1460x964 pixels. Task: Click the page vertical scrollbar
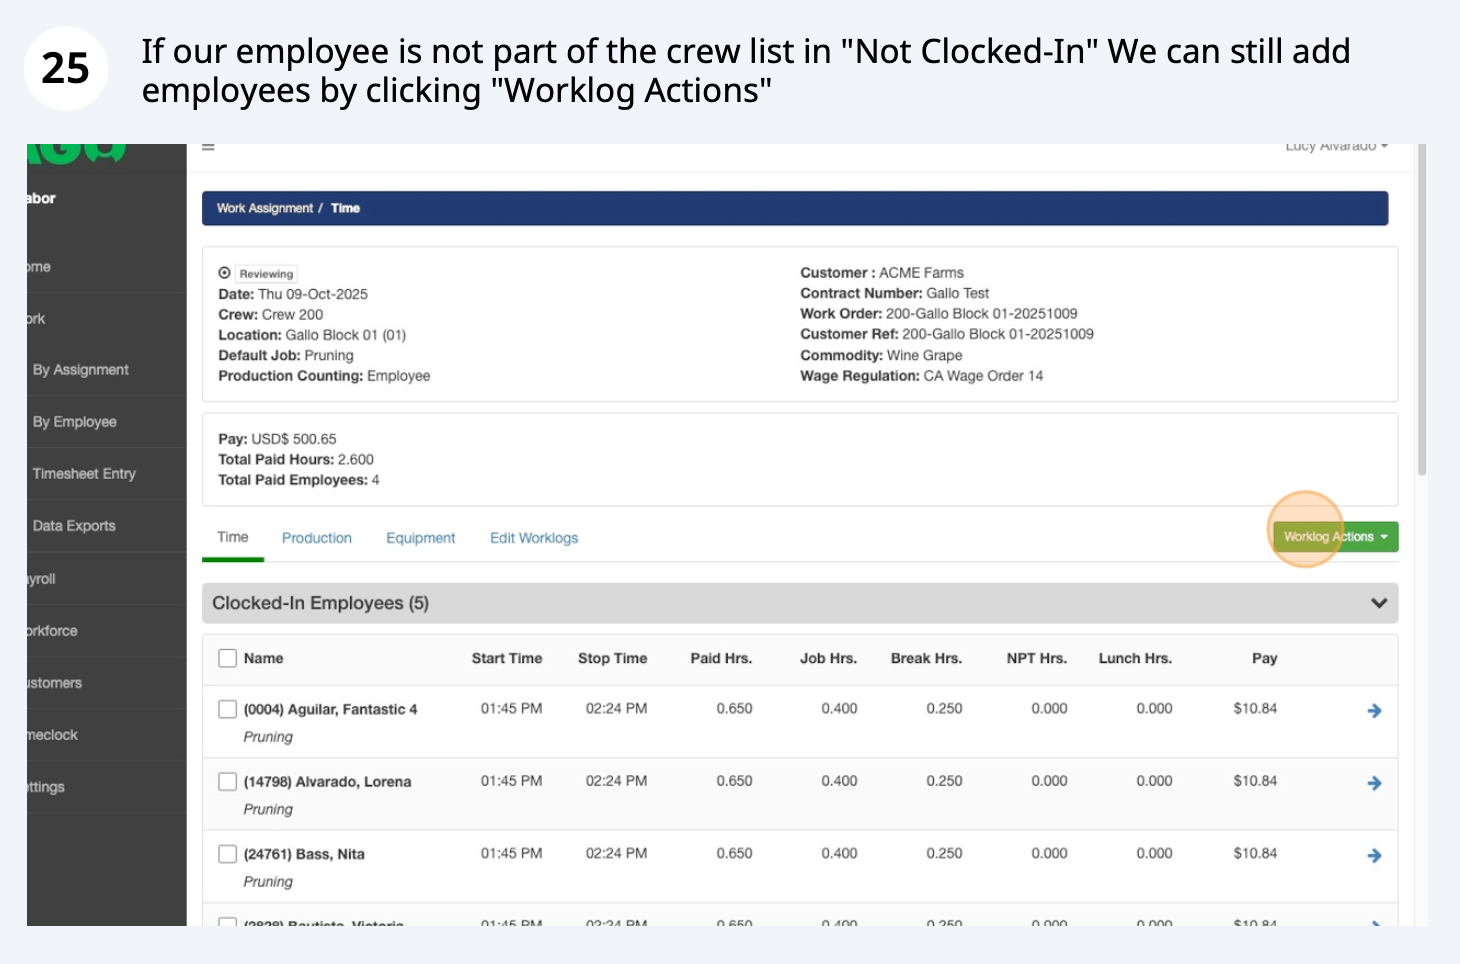[1422, 310]
